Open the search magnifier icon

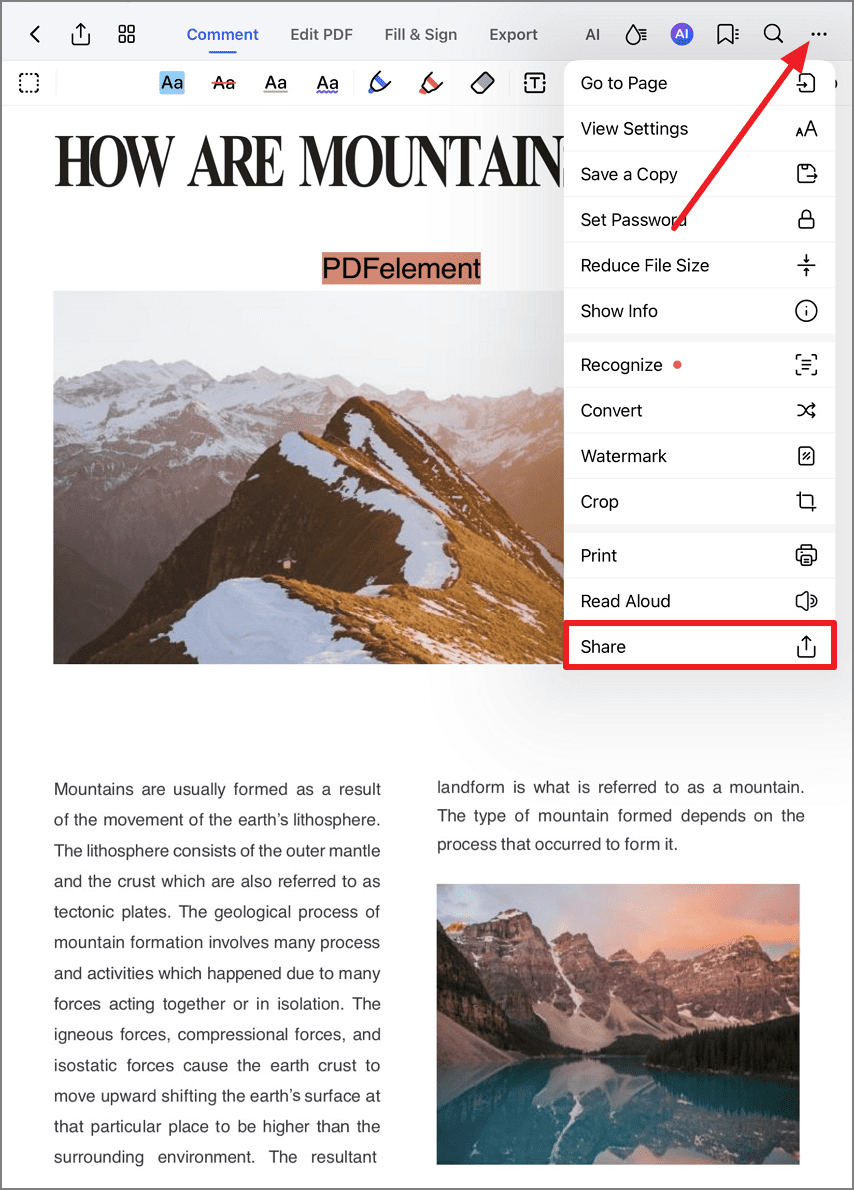pos(773,34)
